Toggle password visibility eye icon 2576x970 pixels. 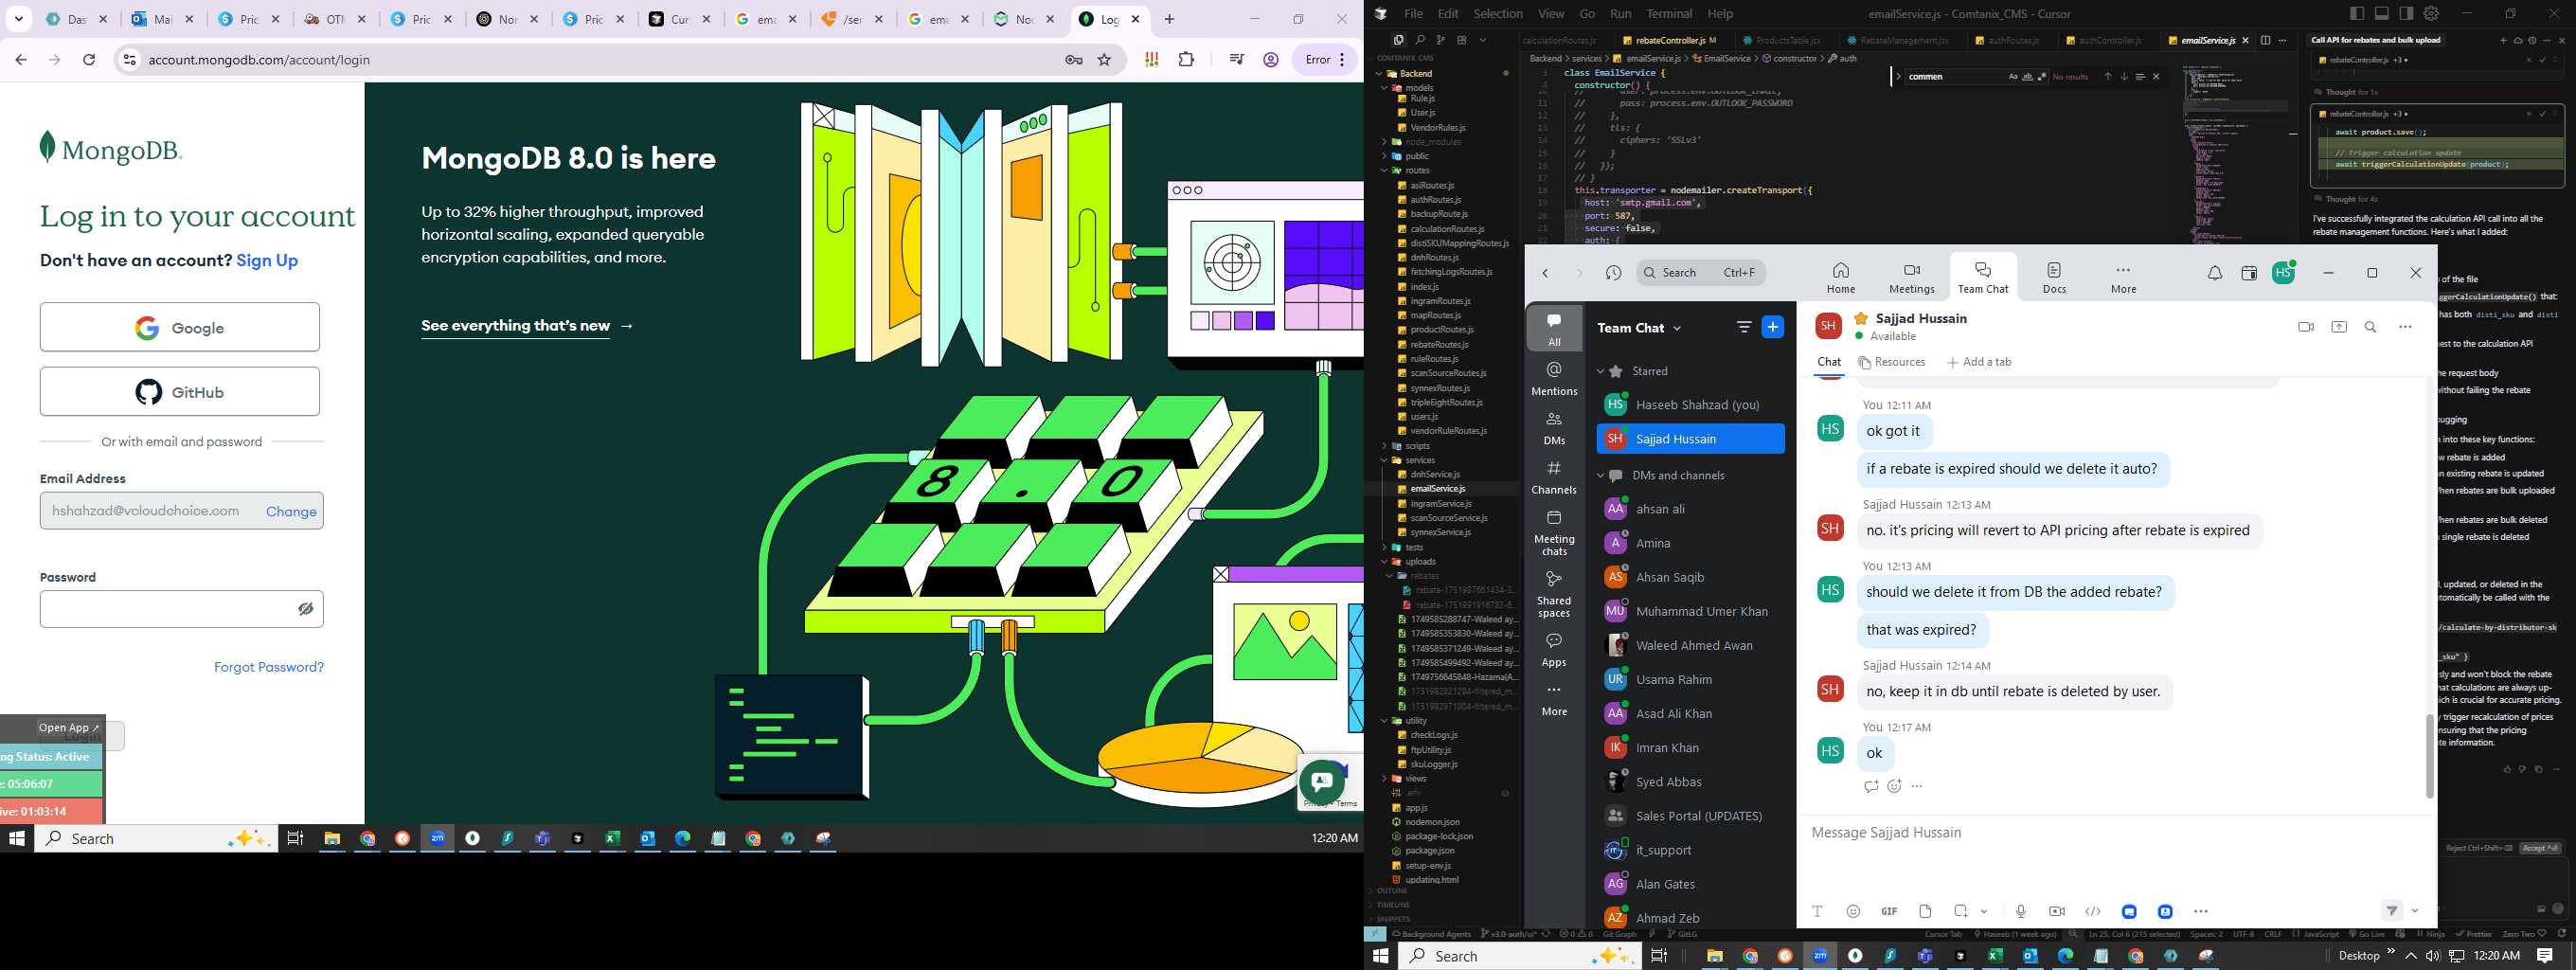(306, 609)
